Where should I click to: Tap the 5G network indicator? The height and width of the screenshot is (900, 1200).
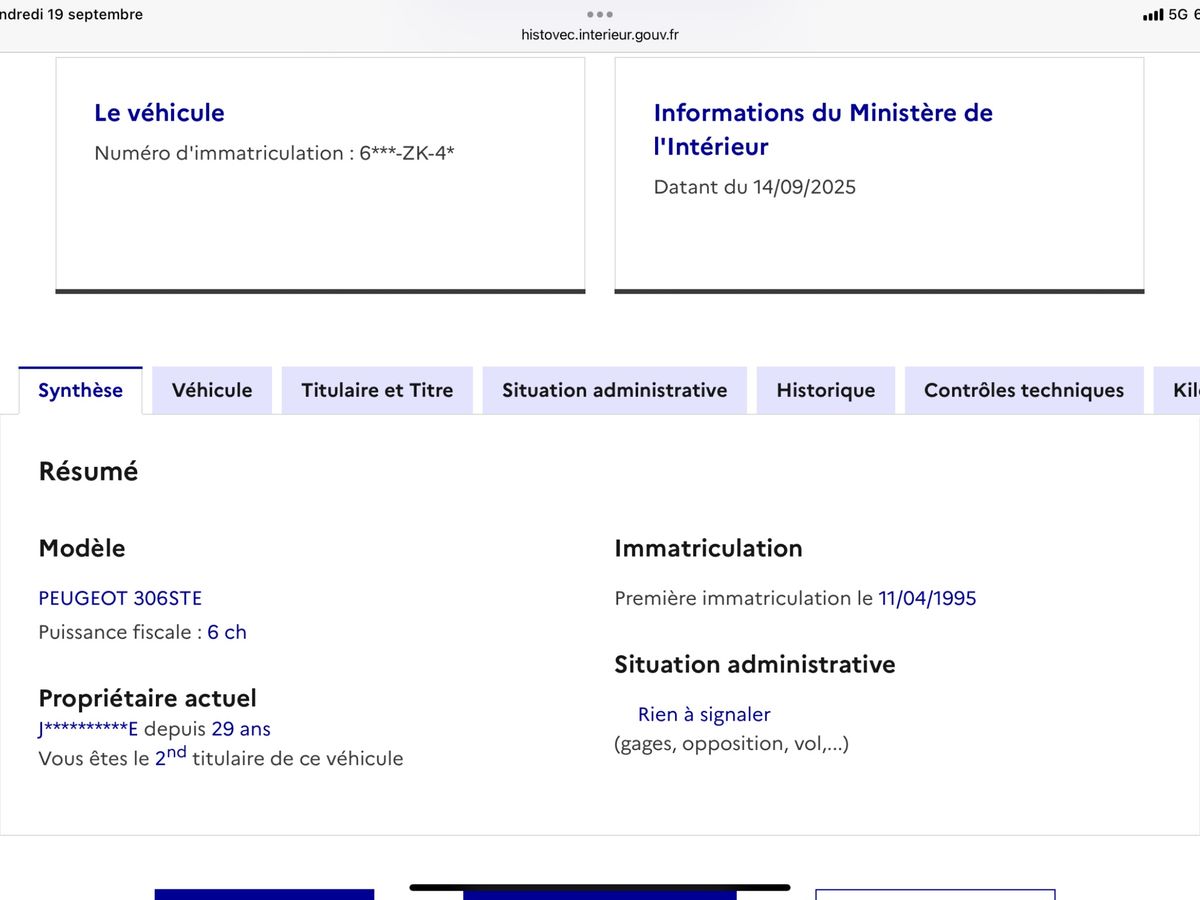coord(1178,14)
